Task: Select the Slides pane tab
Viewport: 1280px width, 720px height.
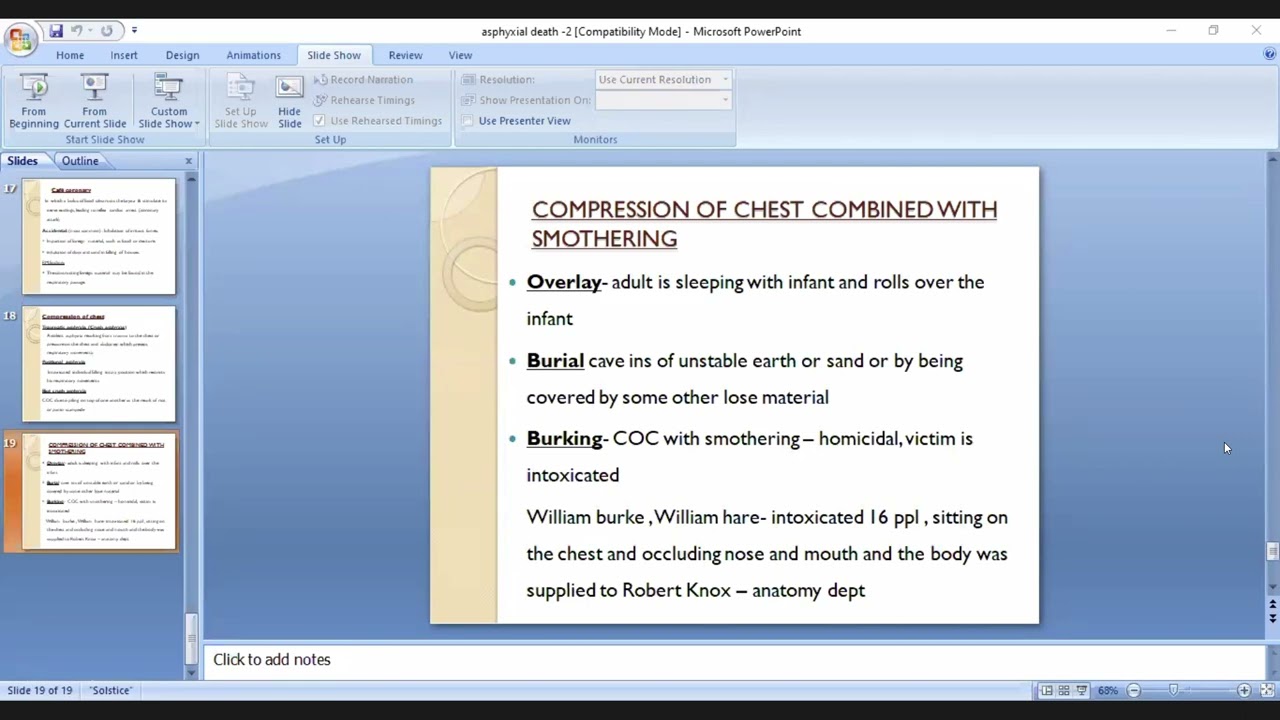Action: (22, 160)
